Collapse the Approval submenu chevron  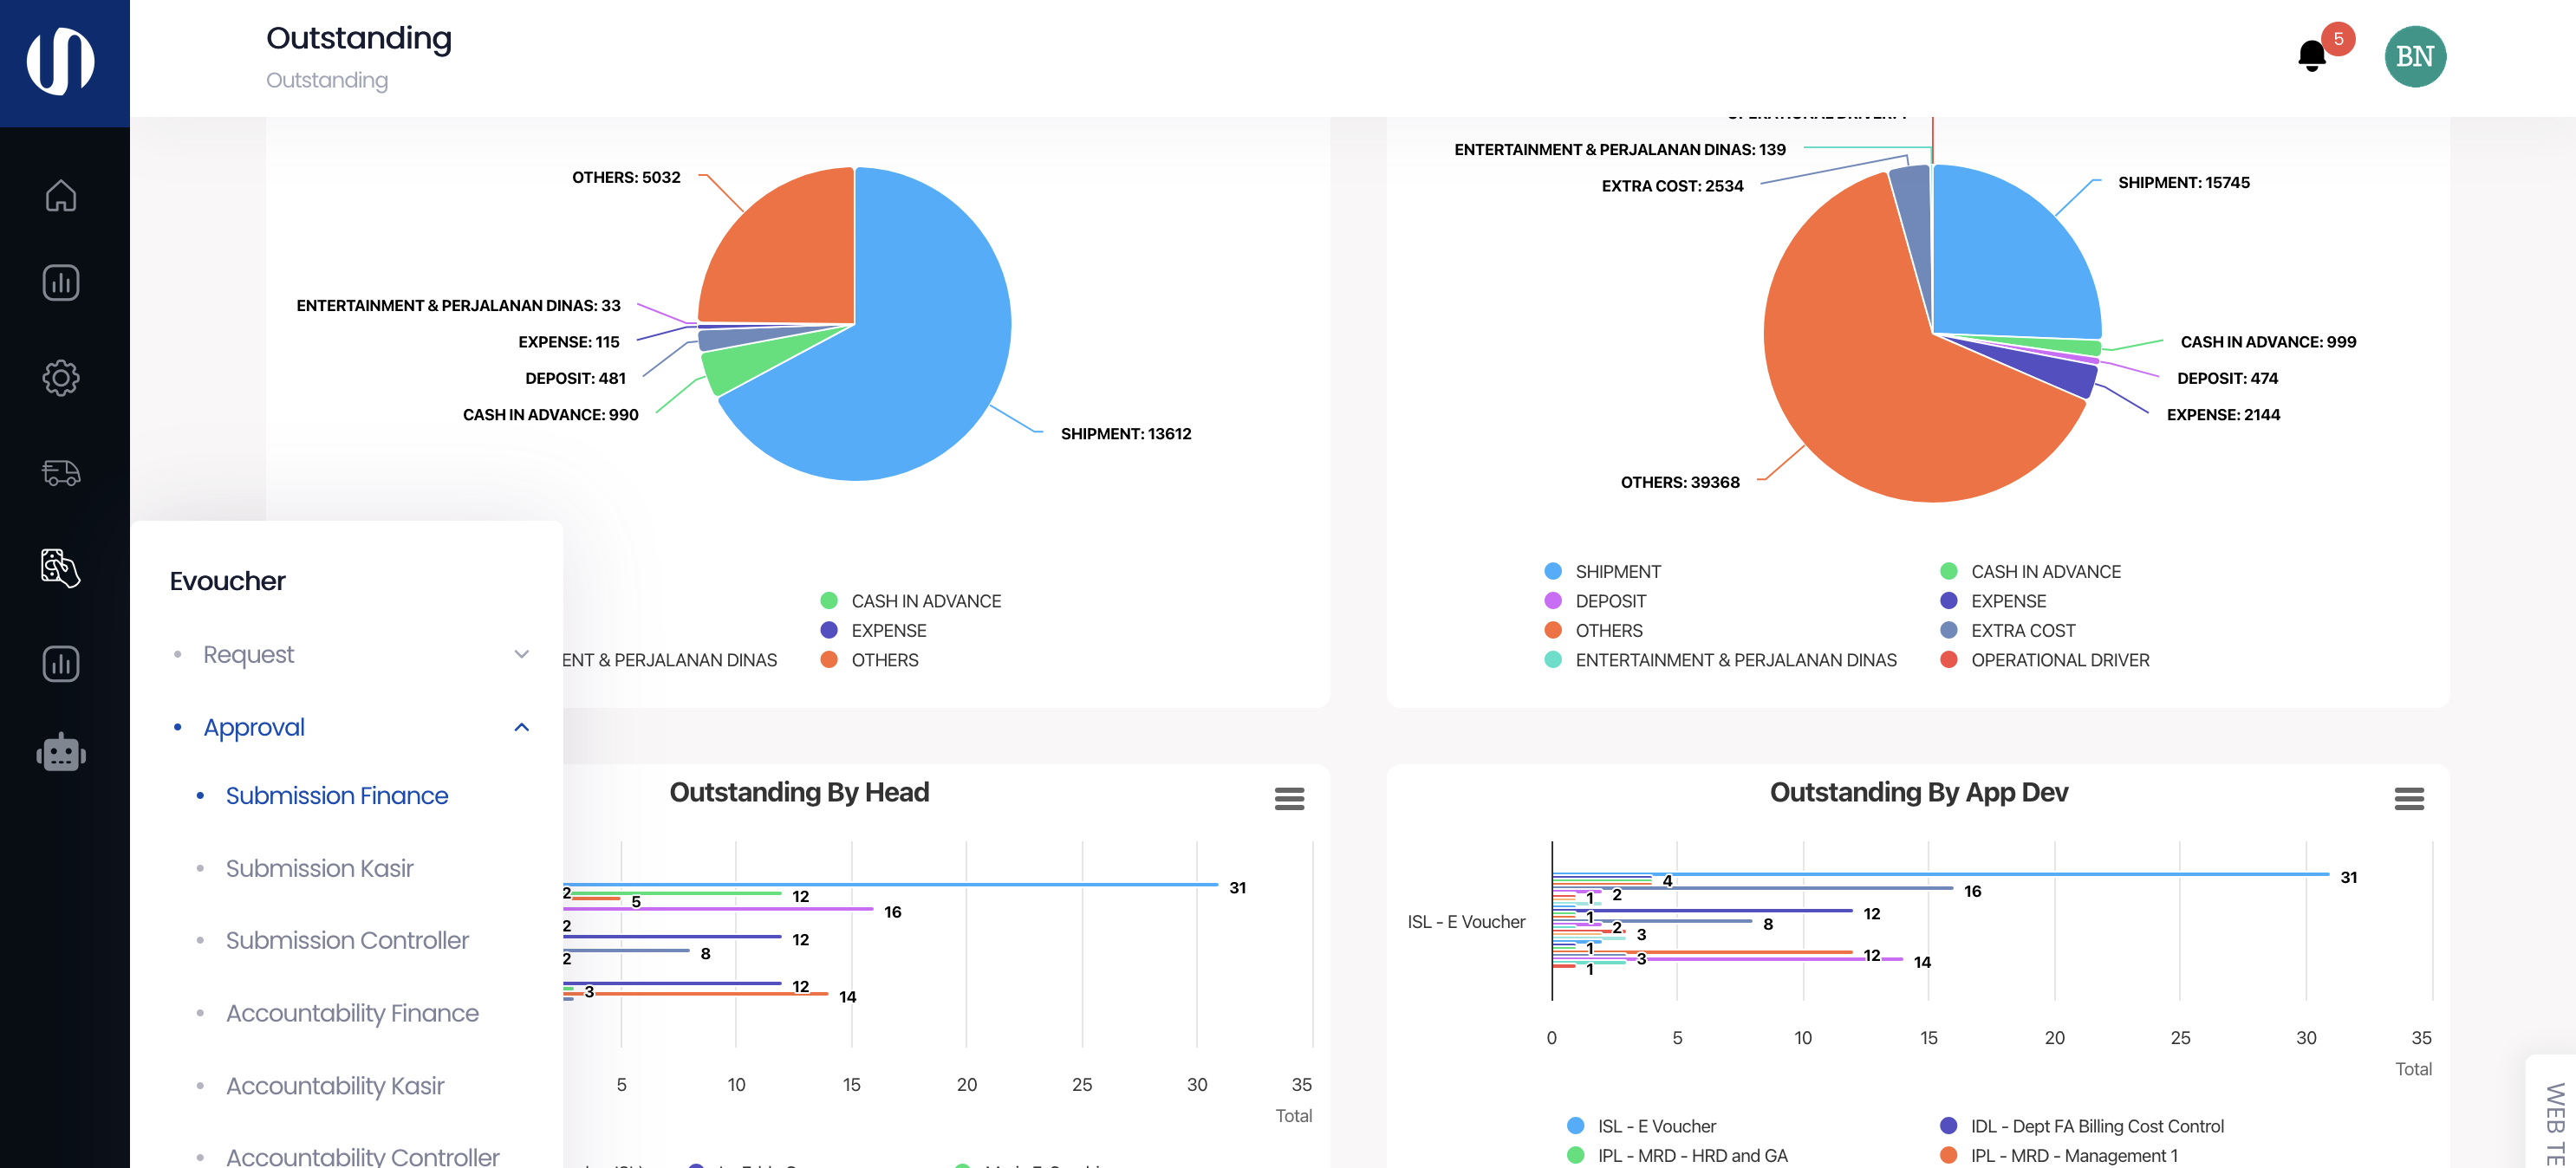tap(521, 727)
